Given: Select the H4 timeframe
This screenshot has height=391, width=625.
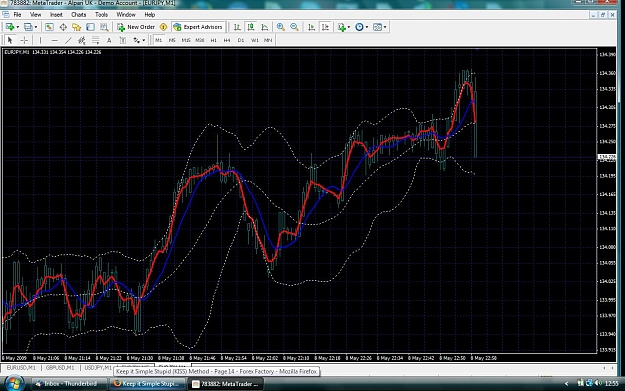Looking at the screenshot, I should point(227,40).
